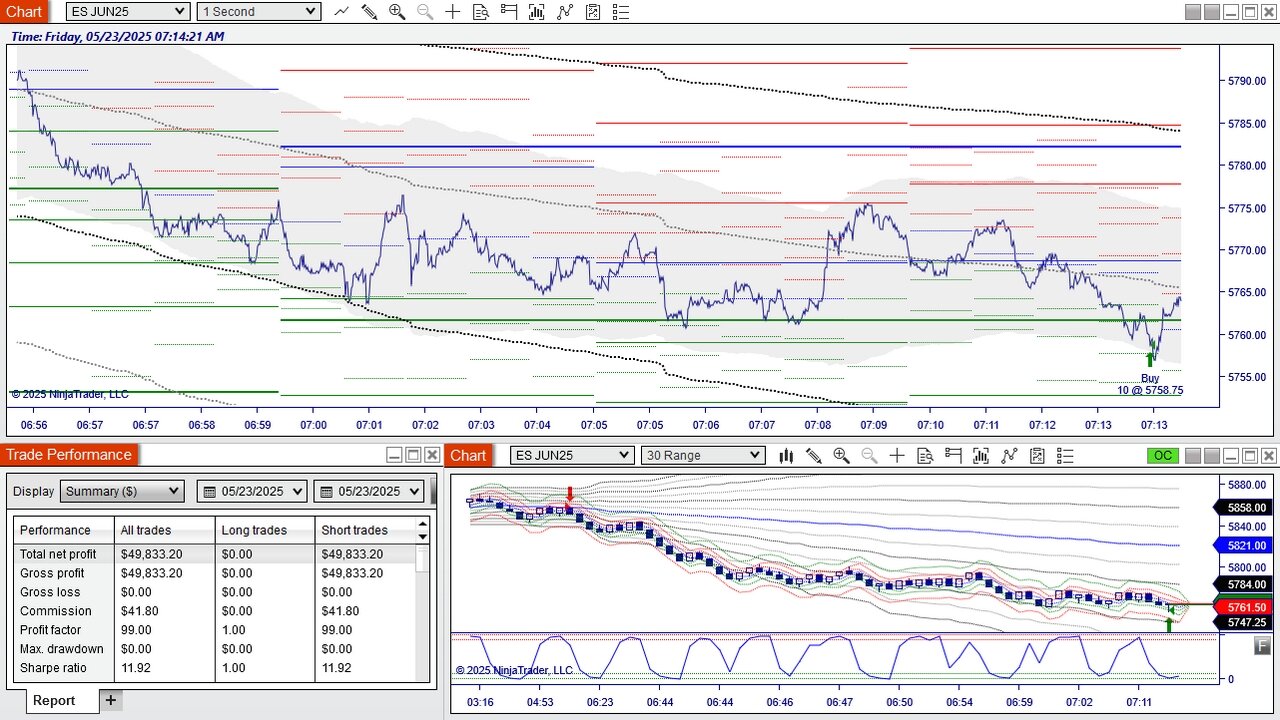Click the Performance column header
The image size is (1280, 720).
[64, 530]
